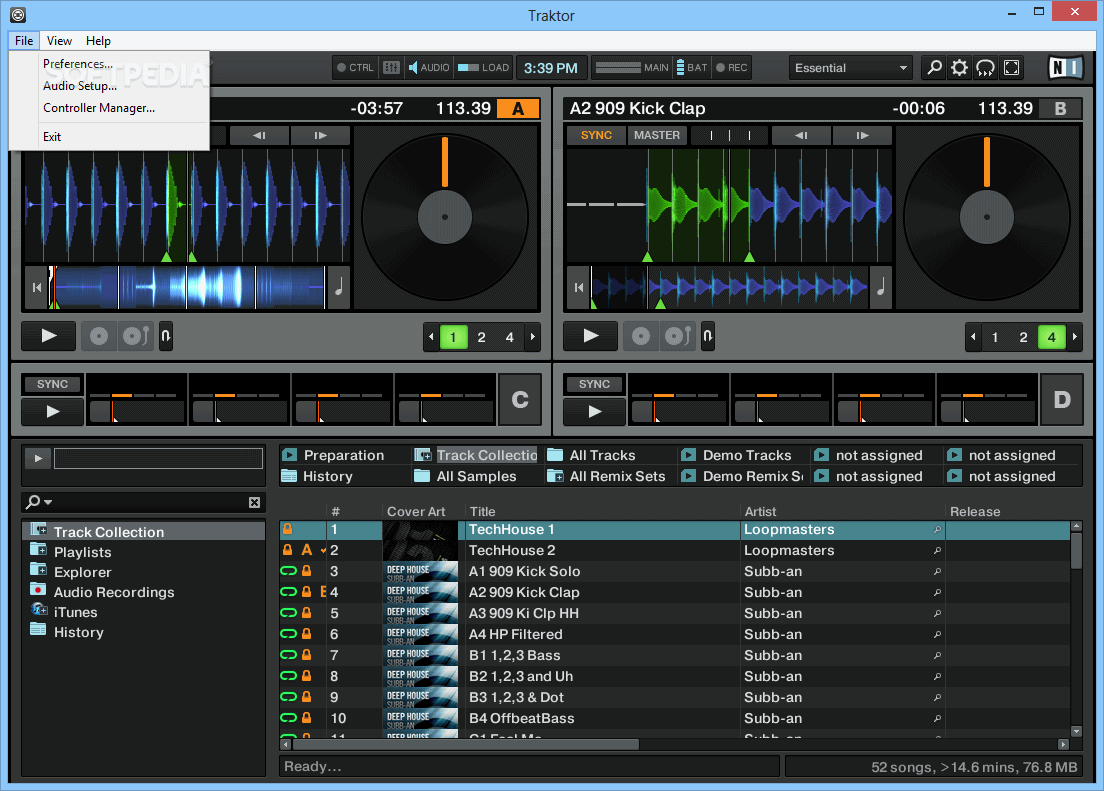
Task: Play Deck B
Action: point(591,336)
